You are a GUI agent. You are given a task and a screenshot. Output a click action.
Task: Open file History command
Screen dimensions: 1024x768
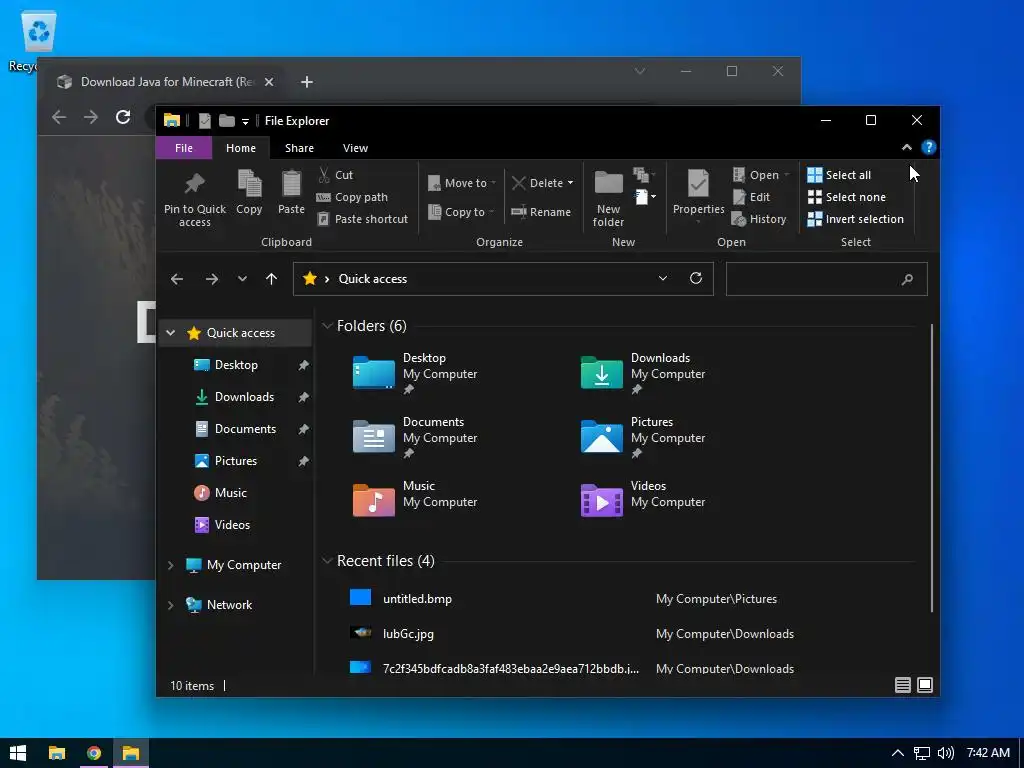coord(759,219)
